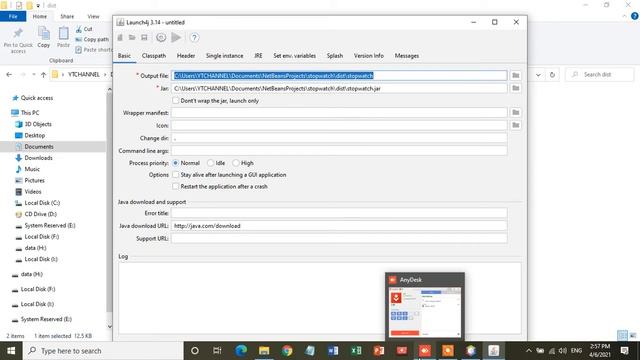
Task: Open Explorer File menu
Action: [13, 16]
